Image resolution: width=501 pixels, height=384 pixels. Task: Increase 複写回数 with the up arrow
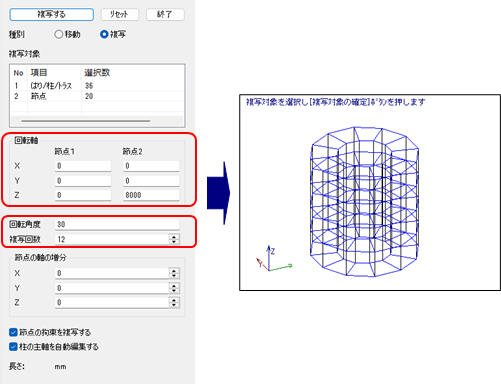click(174, 237)
